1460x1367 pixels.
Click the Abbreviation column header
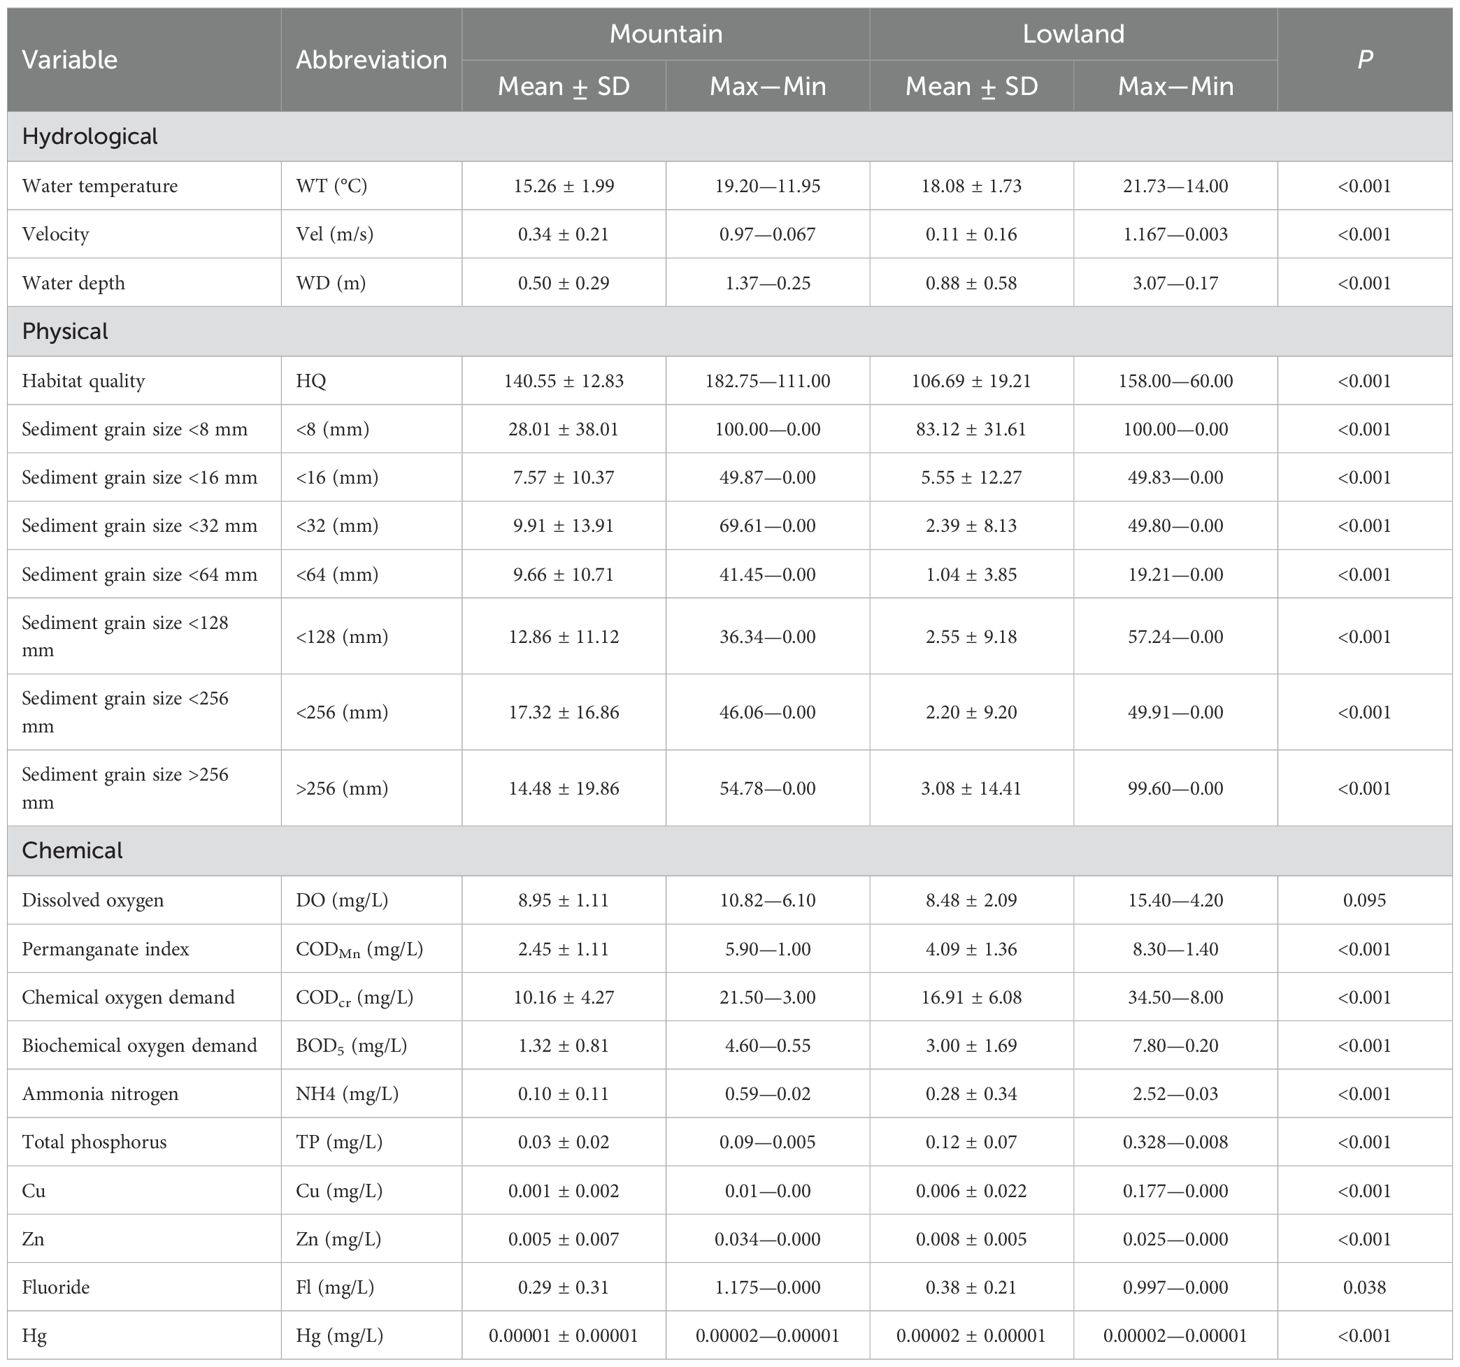[x=371, y=60]
